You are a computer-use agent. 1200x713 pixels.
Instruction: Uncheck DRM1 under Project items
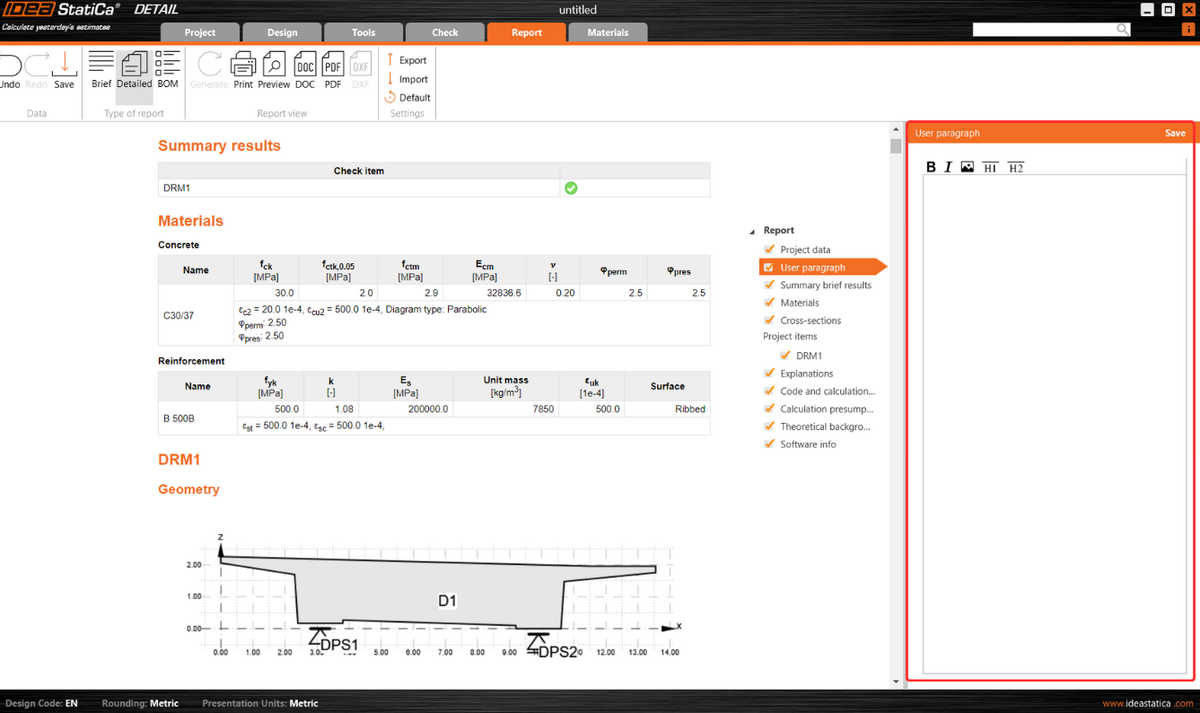tap(786, 355)
